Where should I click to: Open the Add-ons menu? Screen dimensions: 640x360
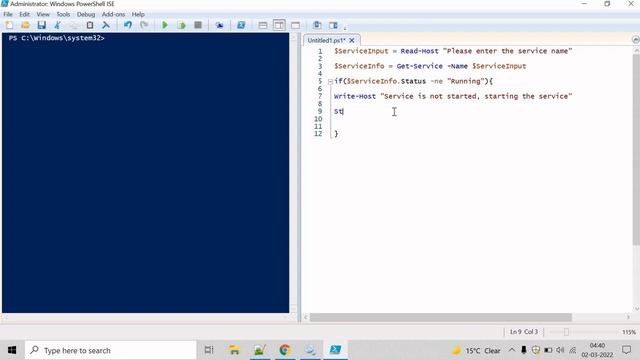tap(113, 14)
